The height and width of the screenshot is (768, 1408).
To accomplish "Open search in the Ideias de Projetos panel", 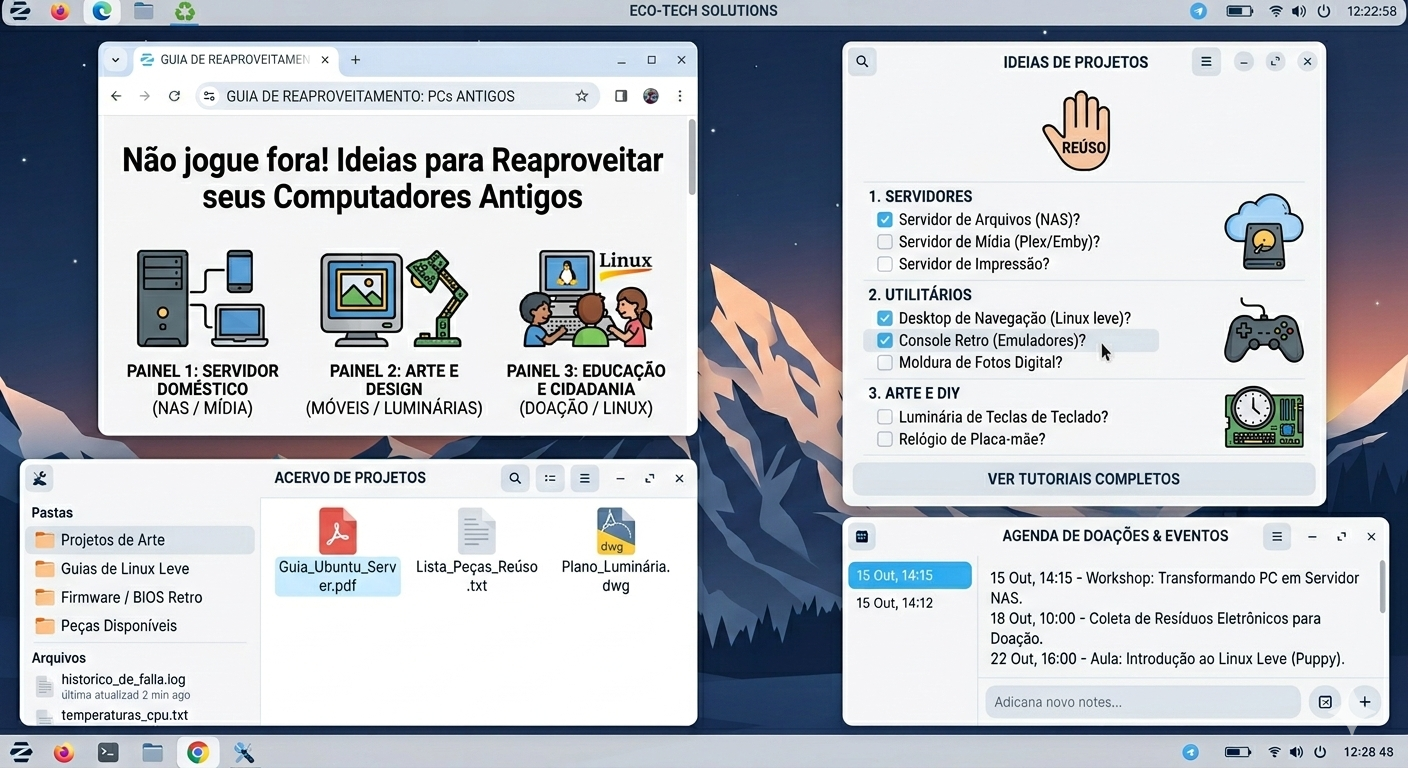I will pos(861,61).
